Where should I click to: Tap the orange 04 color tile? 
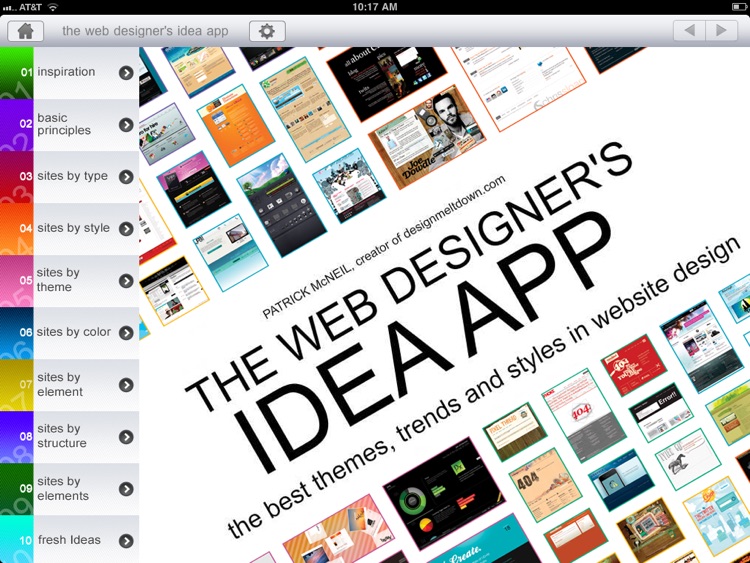[17, 229]
